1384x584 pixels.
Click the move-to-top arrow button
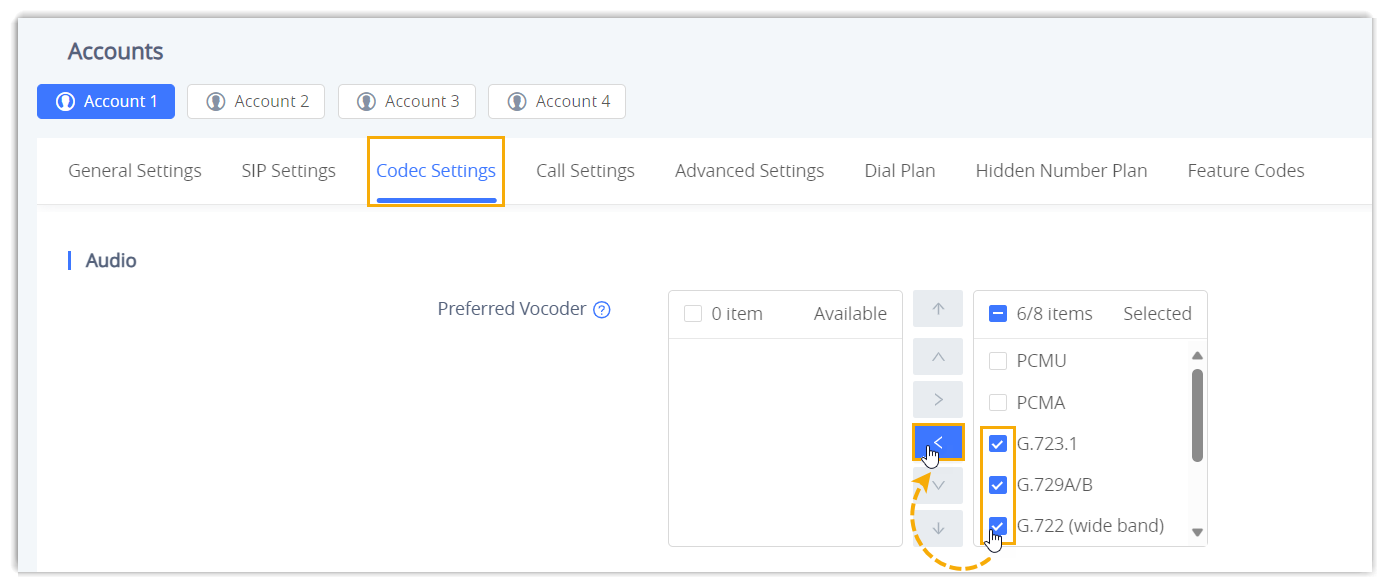(x=937, y=309)
